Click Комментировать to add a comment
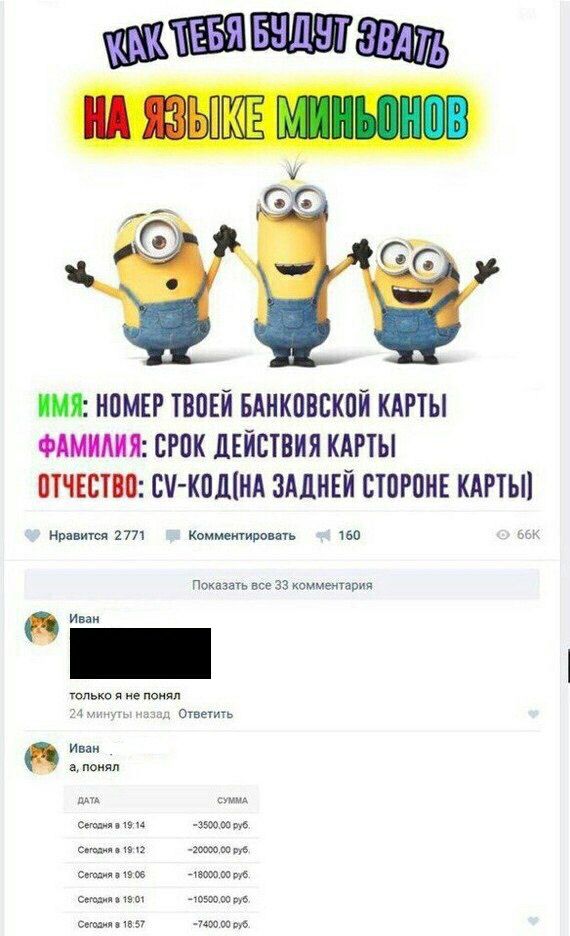 tap(242, 535)
